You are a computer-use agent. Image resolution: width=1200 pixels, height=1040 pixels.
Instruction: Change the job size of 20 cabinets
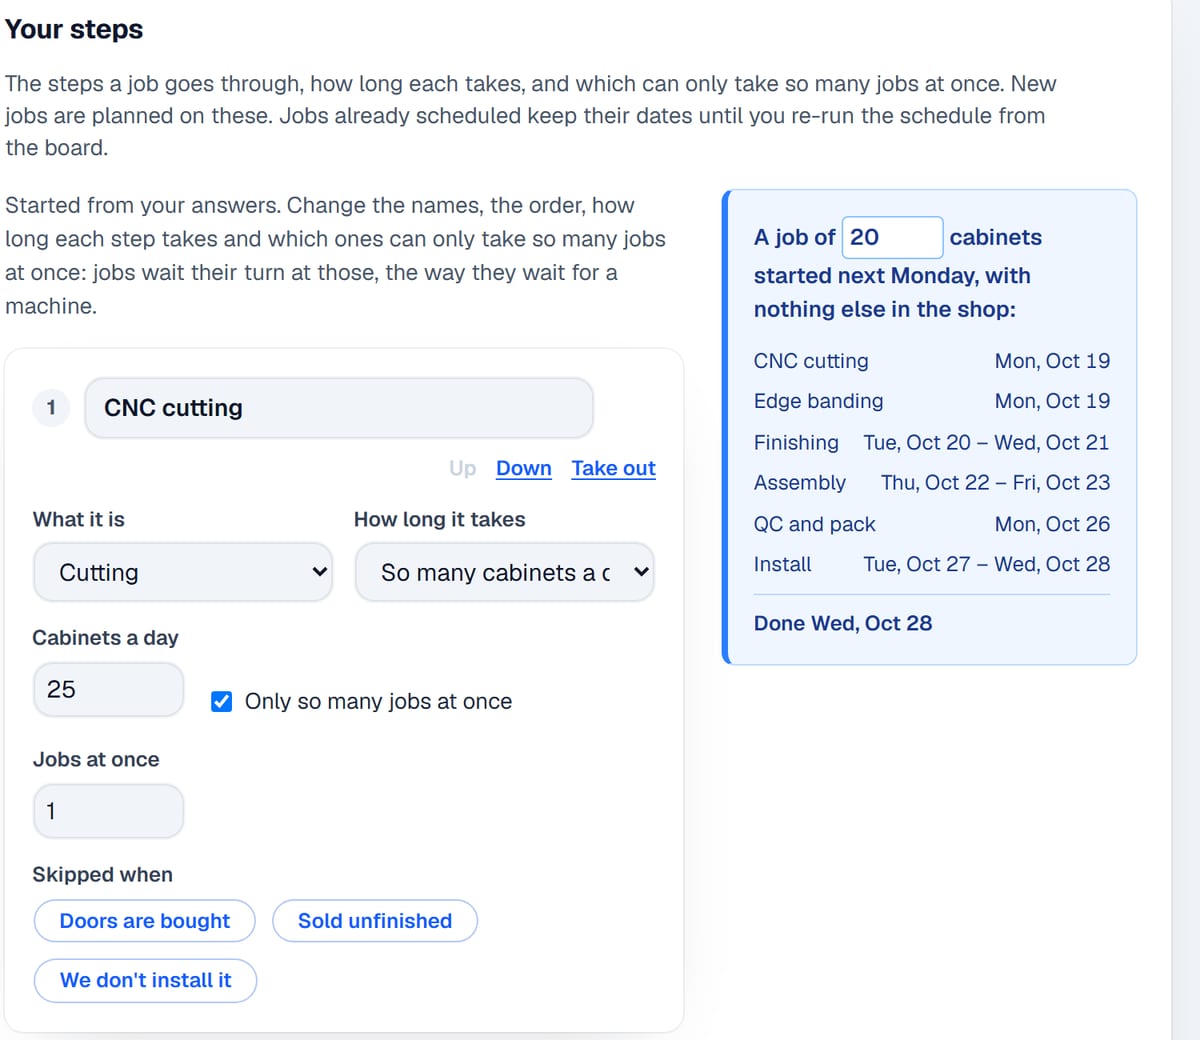click(x=892, y=237)
